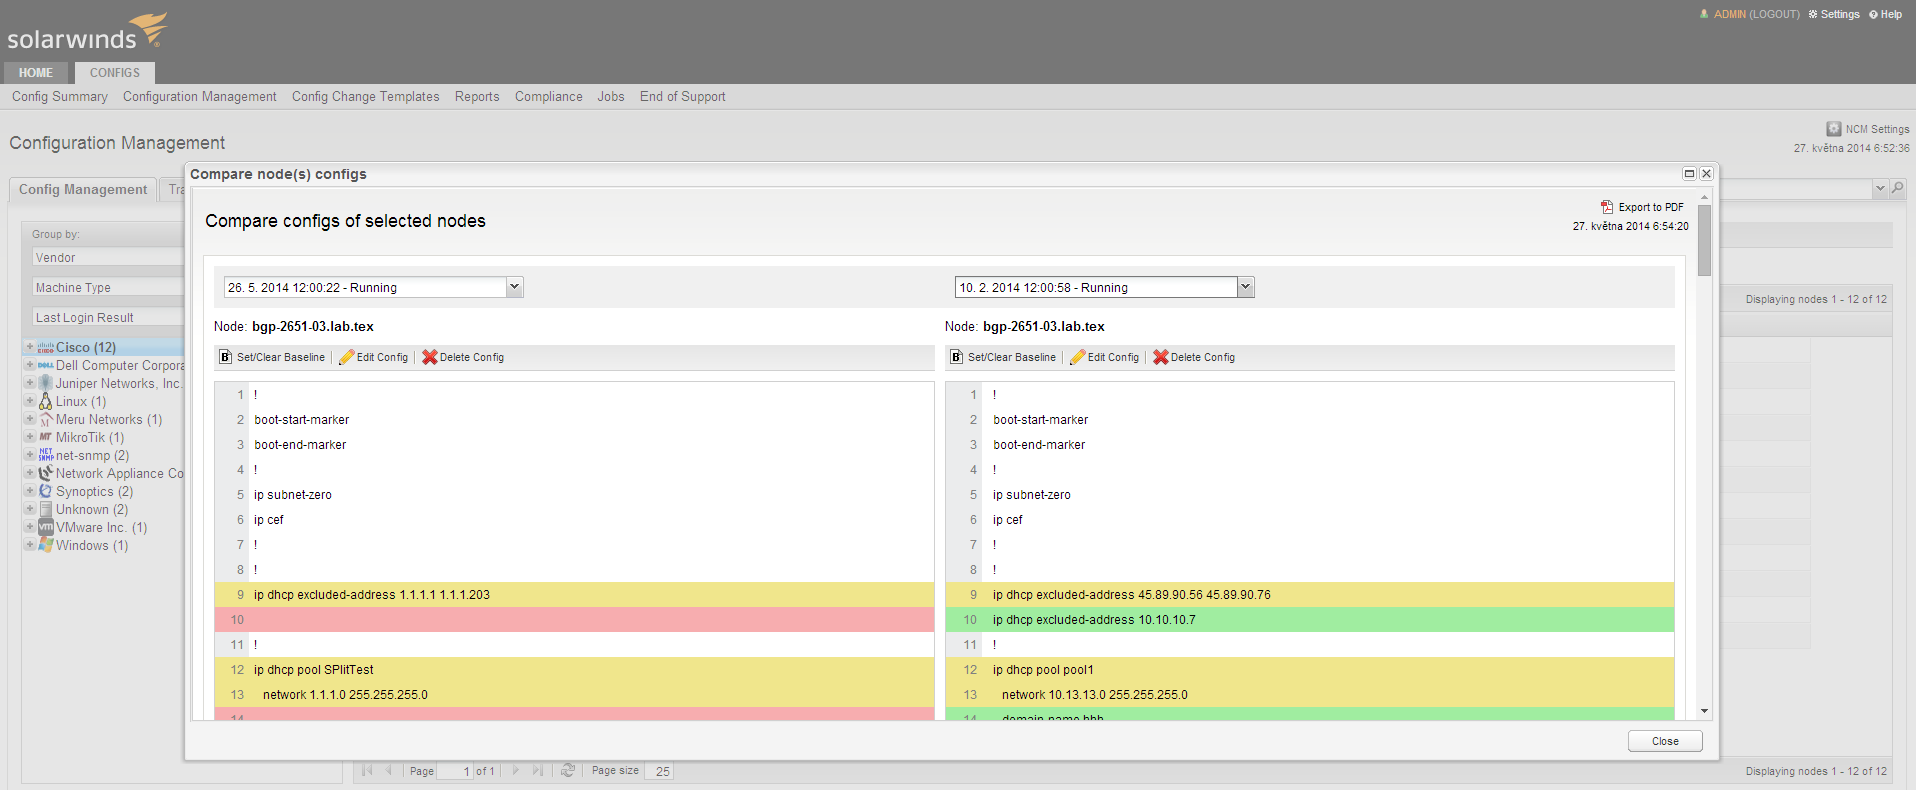This screenshot has height=790, width=1916.
Task: Open the Last Login Result combo
Action: pos(108,317)
